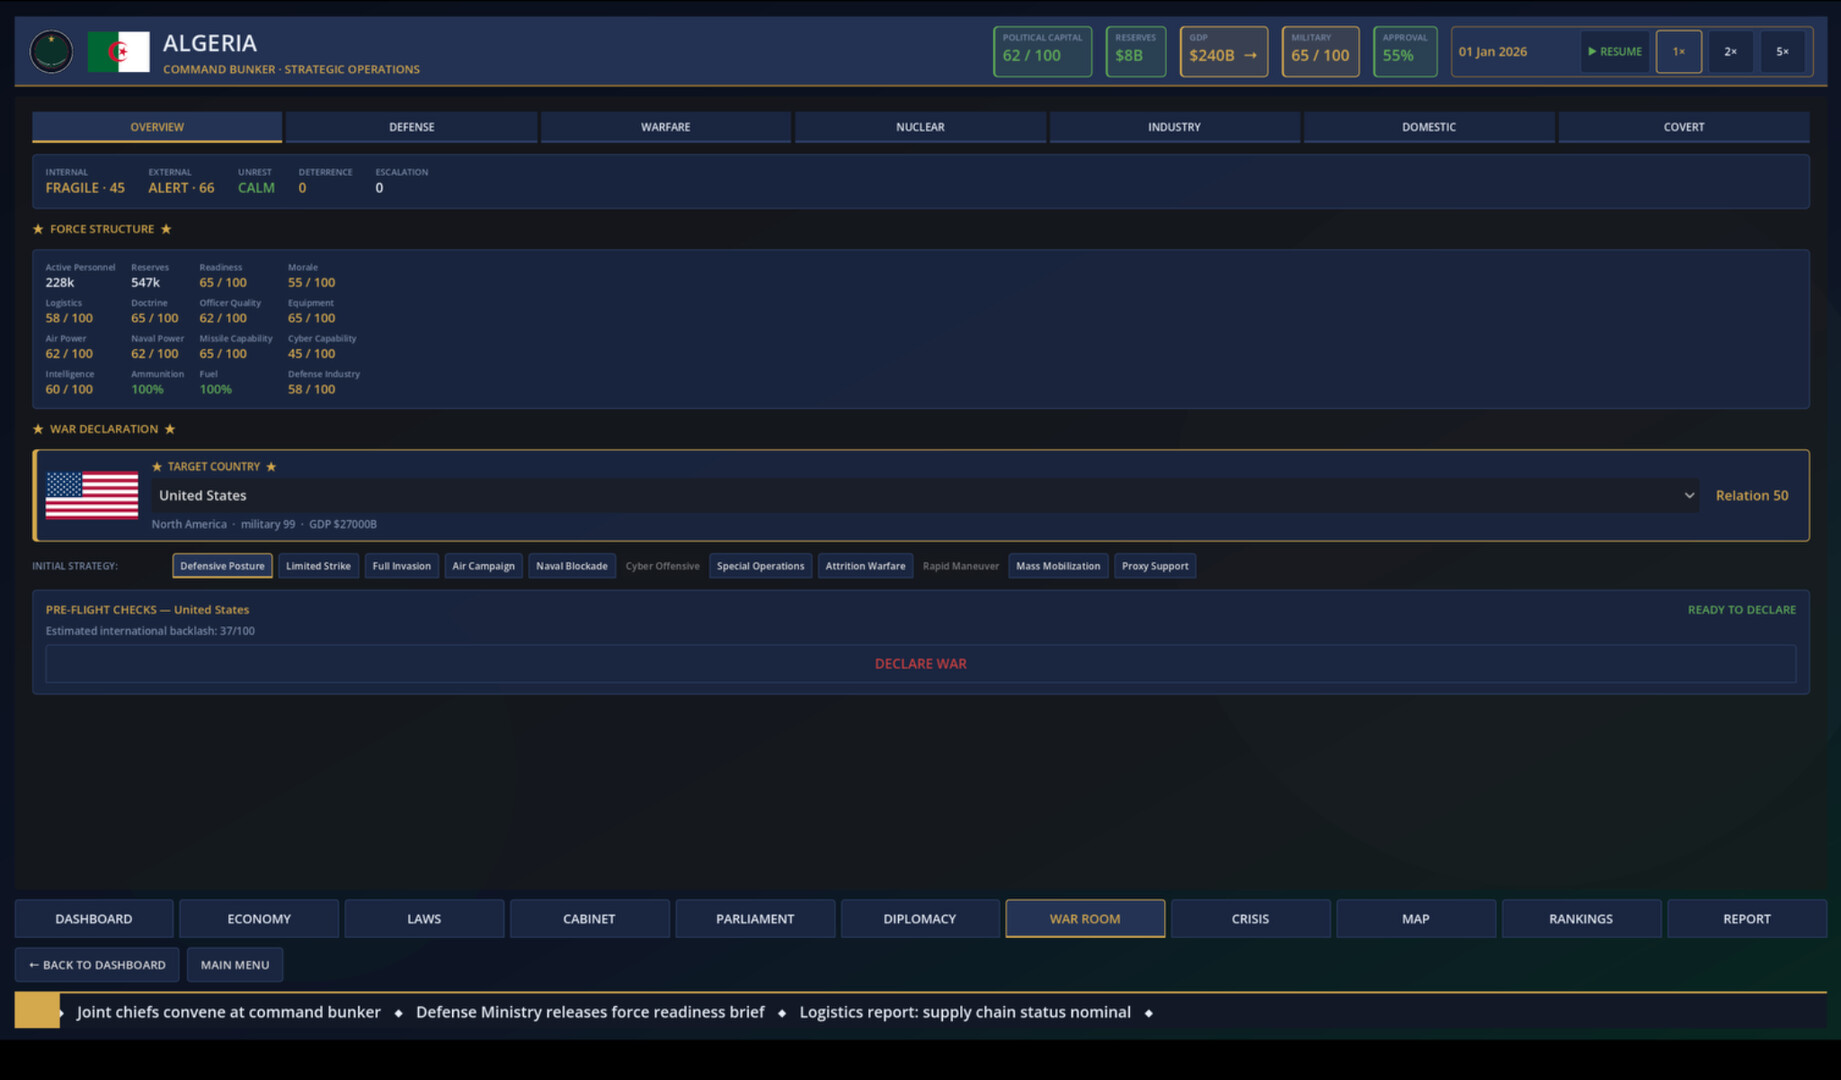Click Reserves value 547k
The height and width of the screenshot is (1080, 1841).
click(x=145, y=283)
